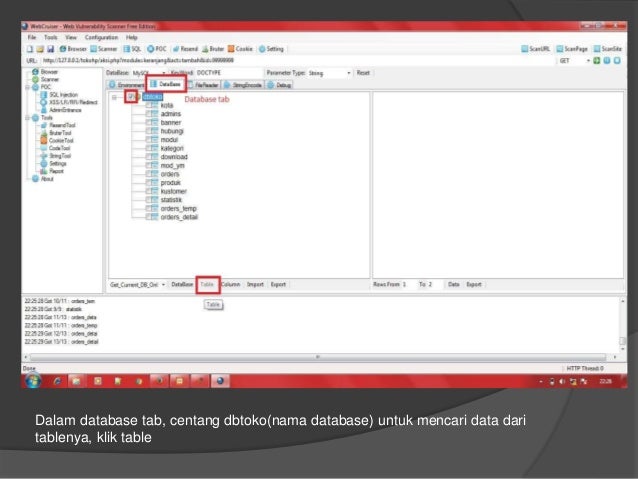The width and height of the screenshot is (638, 479).
Task: Click the Open folder toolbar icon
Action: 40,49
